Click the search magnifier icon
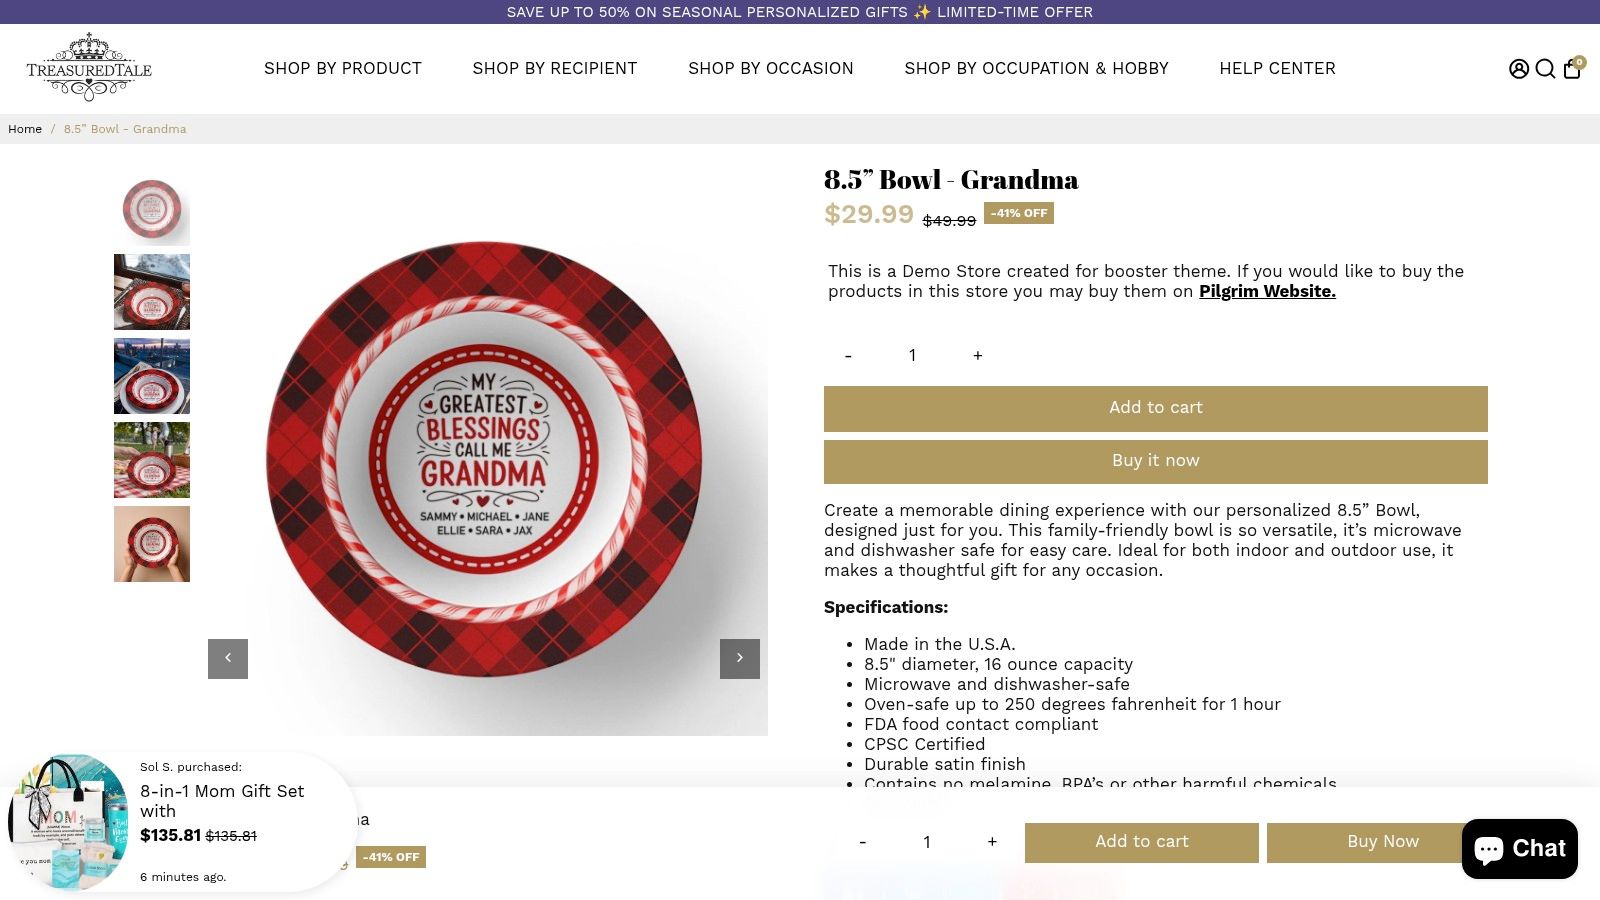The width and height of the screenshot is (1600, 900). 1546,68
